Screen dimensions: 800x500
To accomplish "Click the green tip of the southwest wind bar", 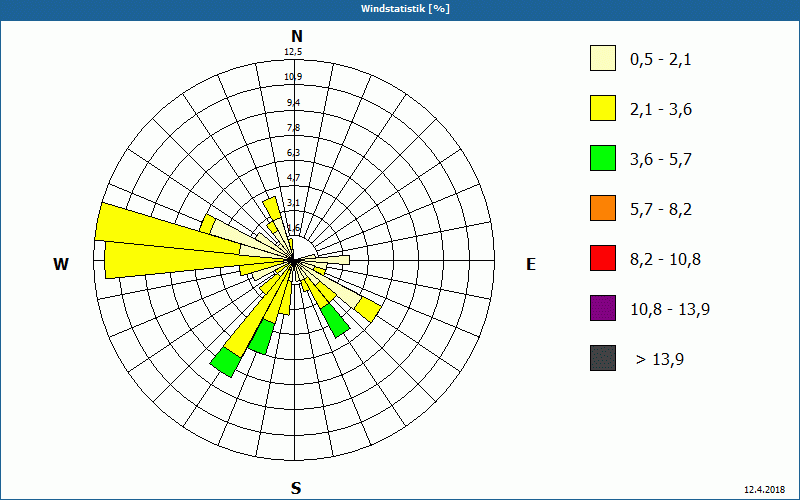I will [225, 362].
